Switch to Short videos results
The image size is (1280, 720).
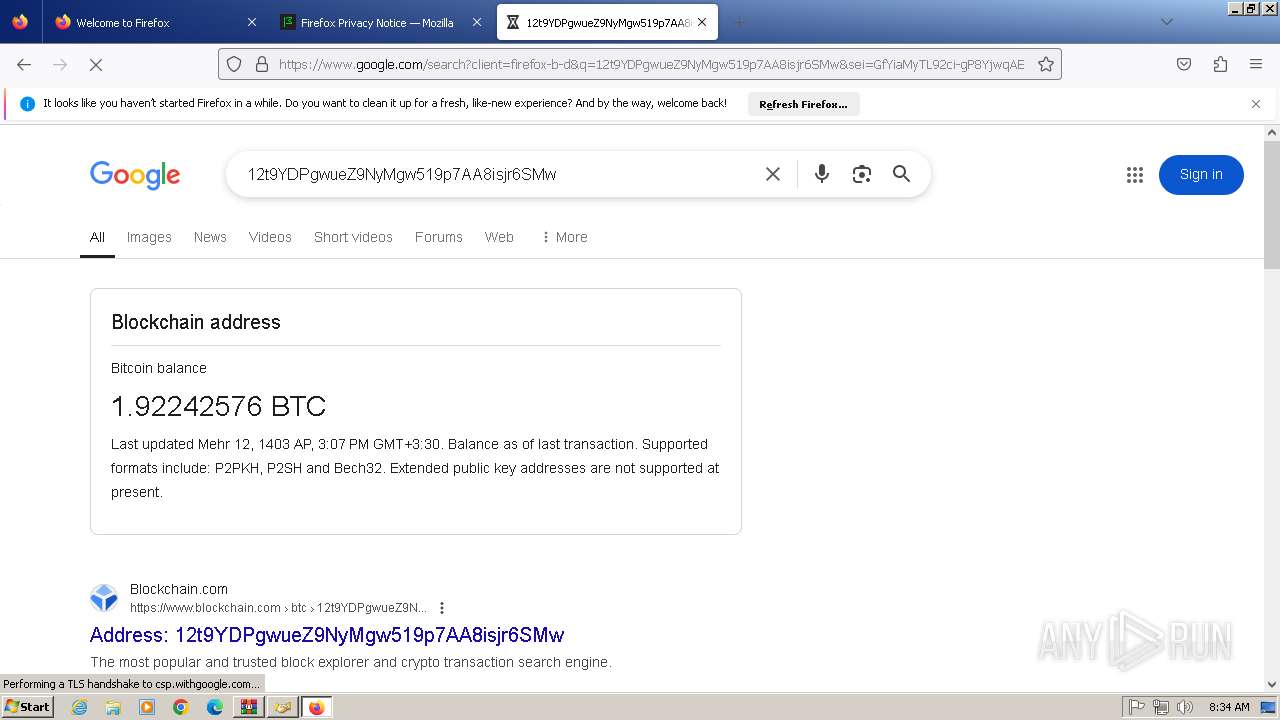click(353, 237)
